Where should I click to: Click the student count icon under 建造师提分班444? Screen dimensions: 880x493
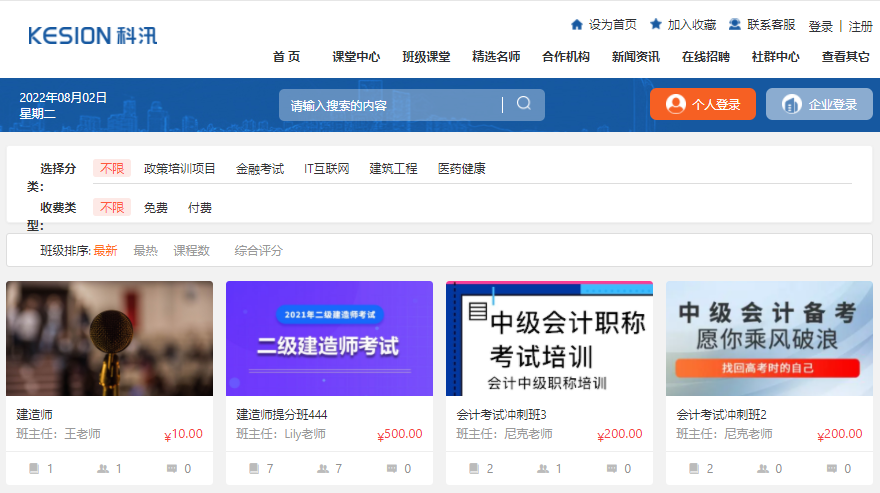coord(323,468)
